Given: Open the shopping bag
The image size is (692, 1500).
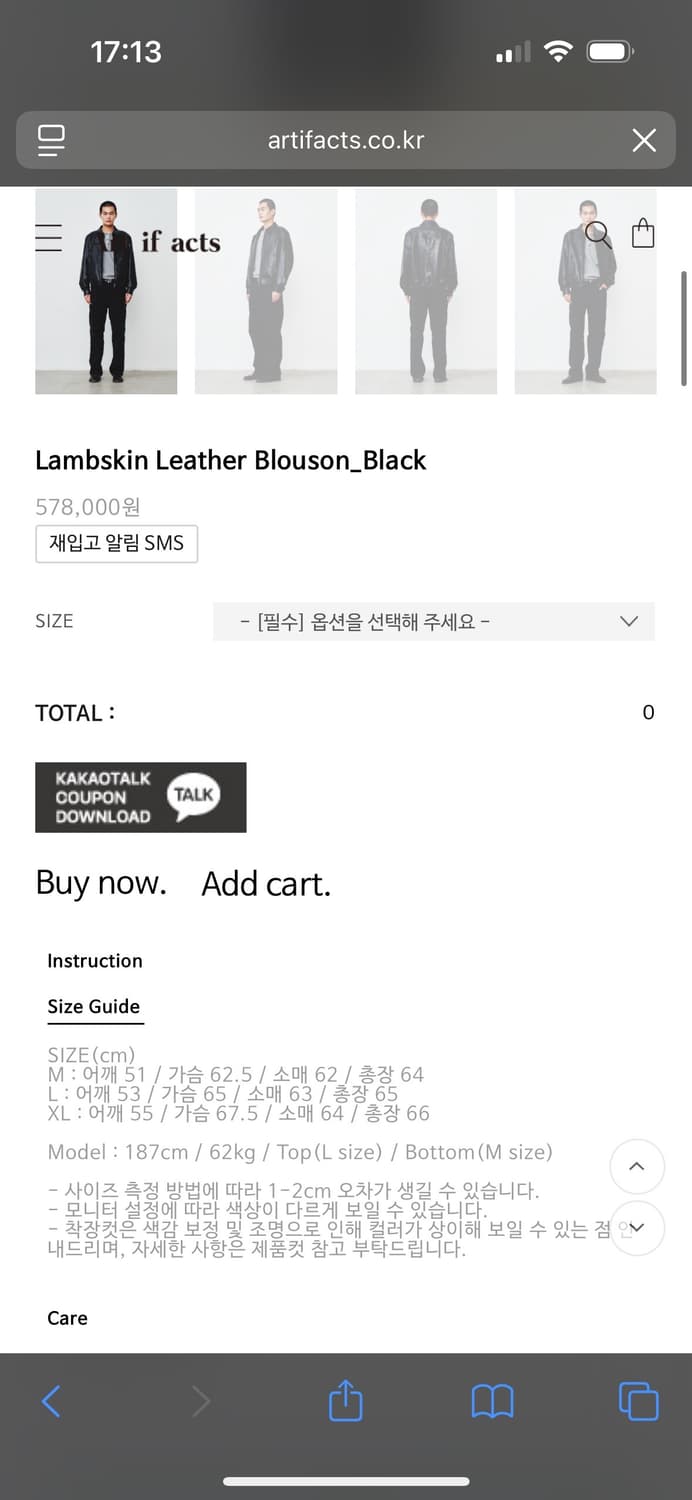Looking at the screenshot, I should pos(643,233).
